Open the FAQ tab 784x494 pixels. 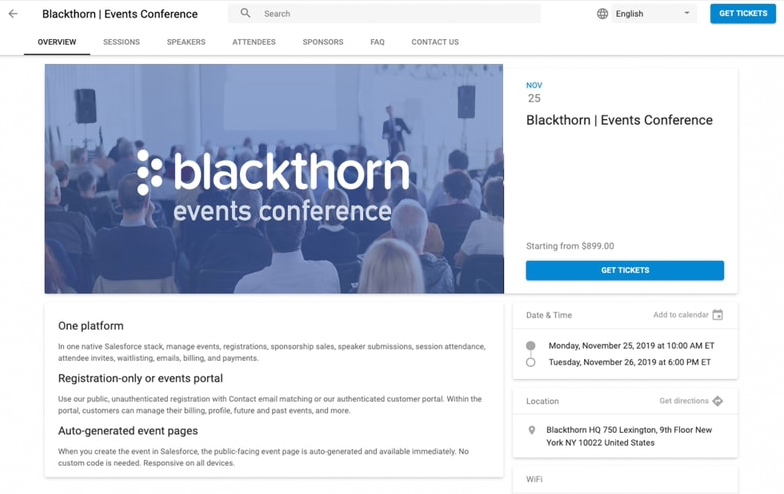pyautogui.click(x=378, y=42)
